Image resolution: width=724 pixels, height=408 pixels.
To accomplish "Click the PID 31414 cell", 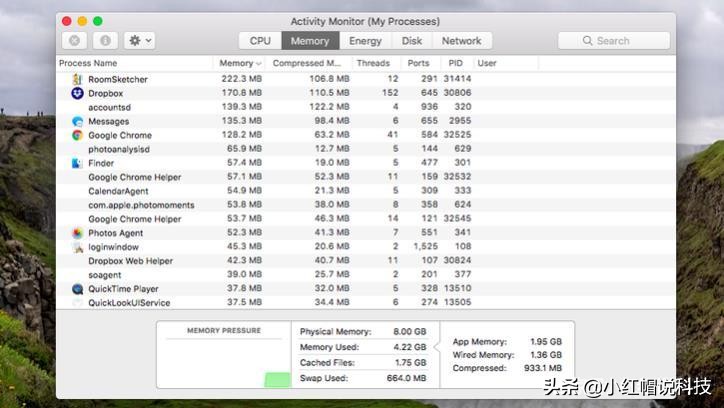I will pyautogui.click(x=457, y=79).
